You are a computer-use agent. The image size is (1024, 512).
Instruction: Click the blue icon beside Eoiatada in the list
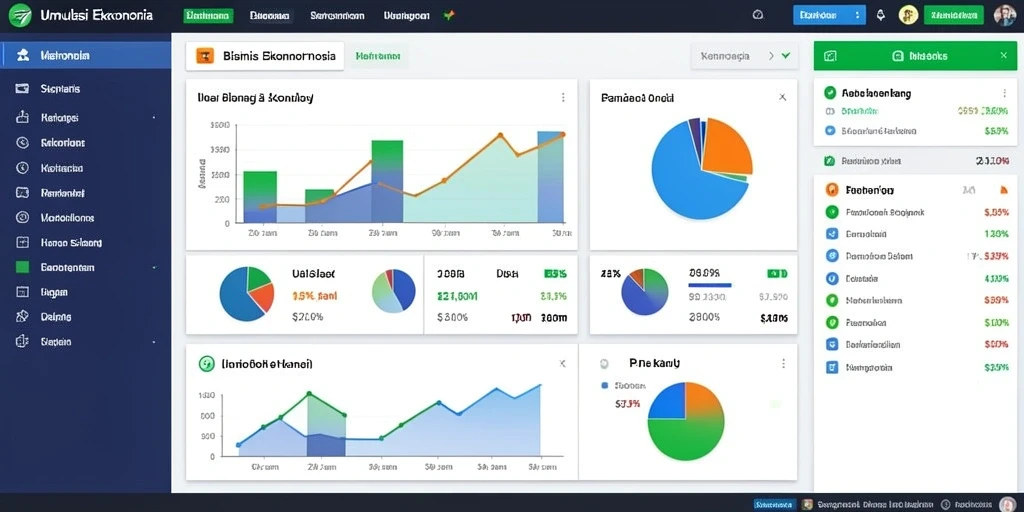(831, 279)
